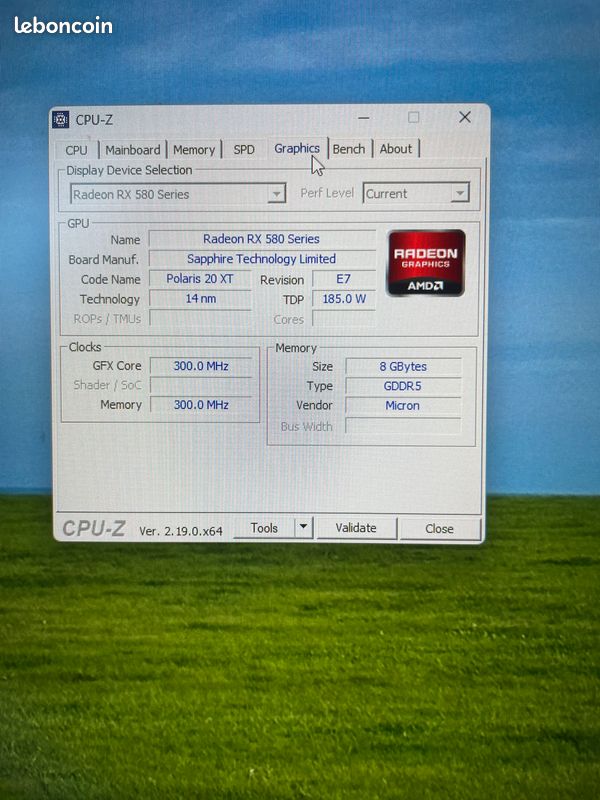The height and width of the screenshot is (800, 600).
Task: Go to the SPD tab
Action: click(x=244, y=149)
